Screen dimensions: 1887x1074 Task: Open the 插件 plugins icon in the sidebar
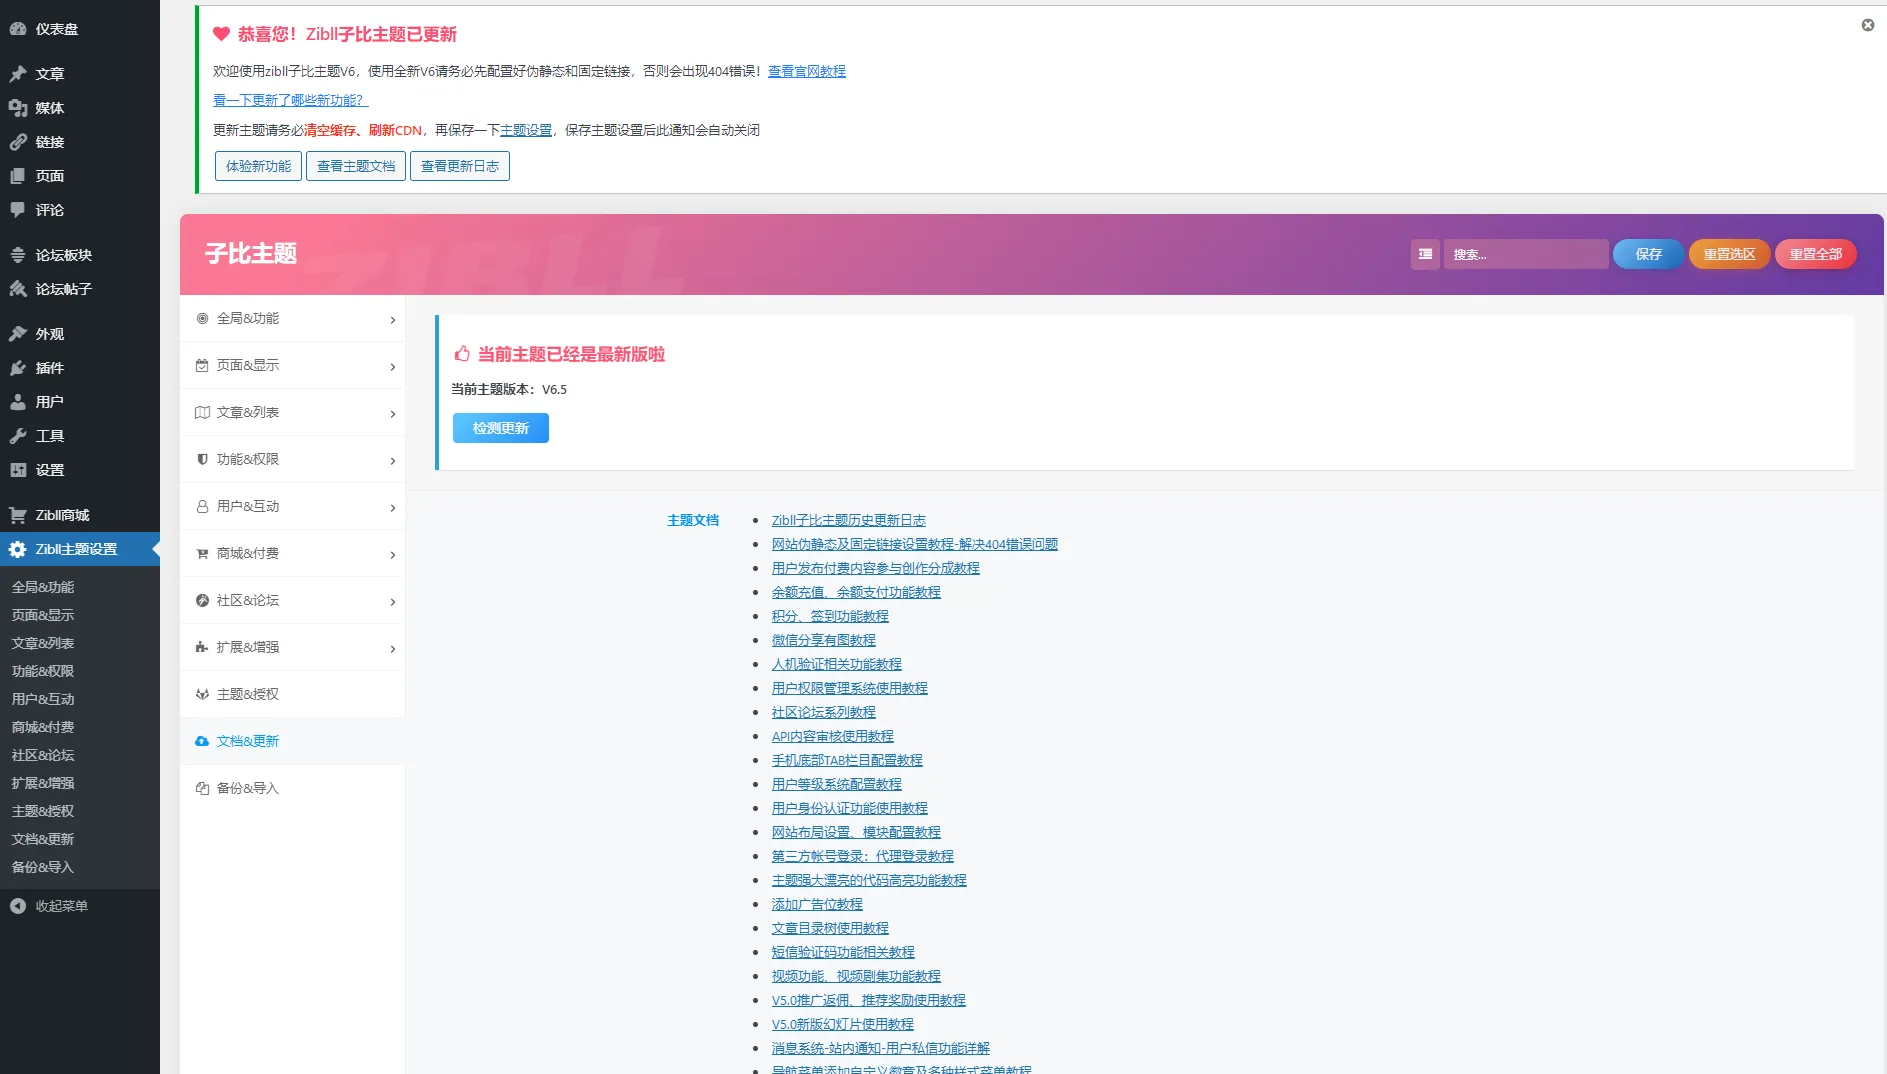(x=18, y=368)
